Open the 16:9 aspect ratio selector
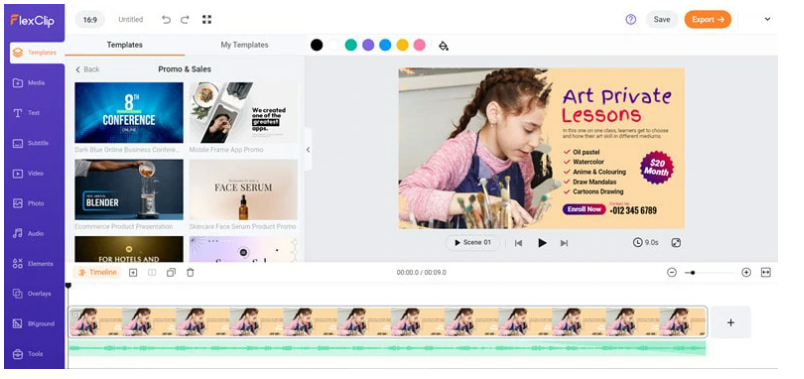 (x=90, y=19)
